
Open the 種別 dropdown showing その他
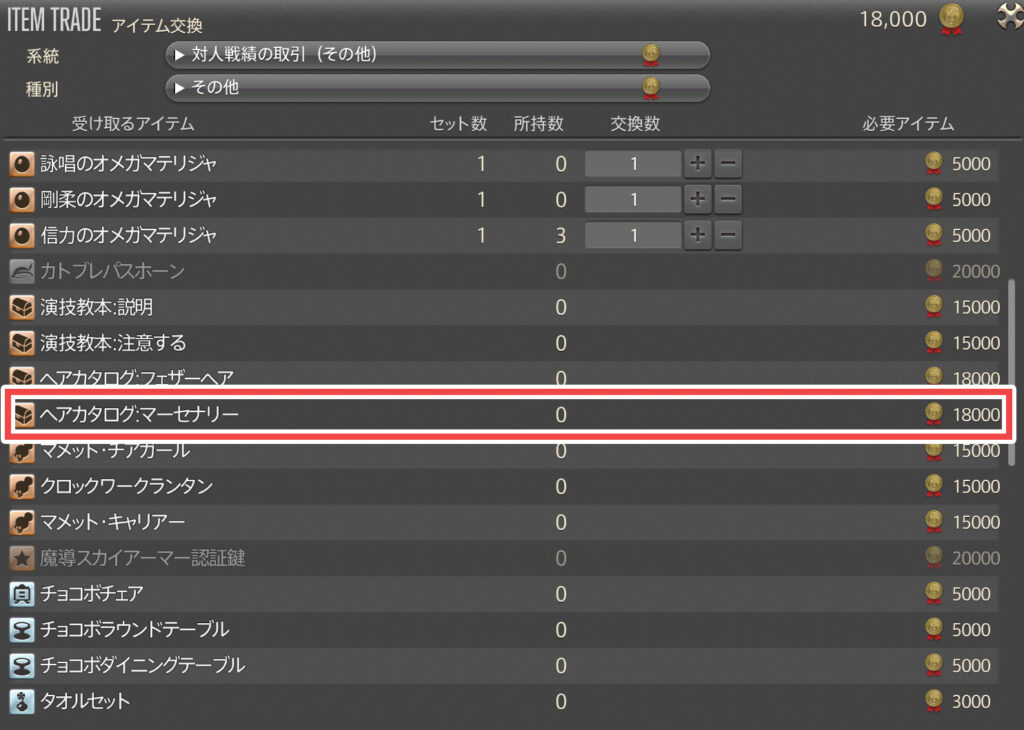click(440, 88)
